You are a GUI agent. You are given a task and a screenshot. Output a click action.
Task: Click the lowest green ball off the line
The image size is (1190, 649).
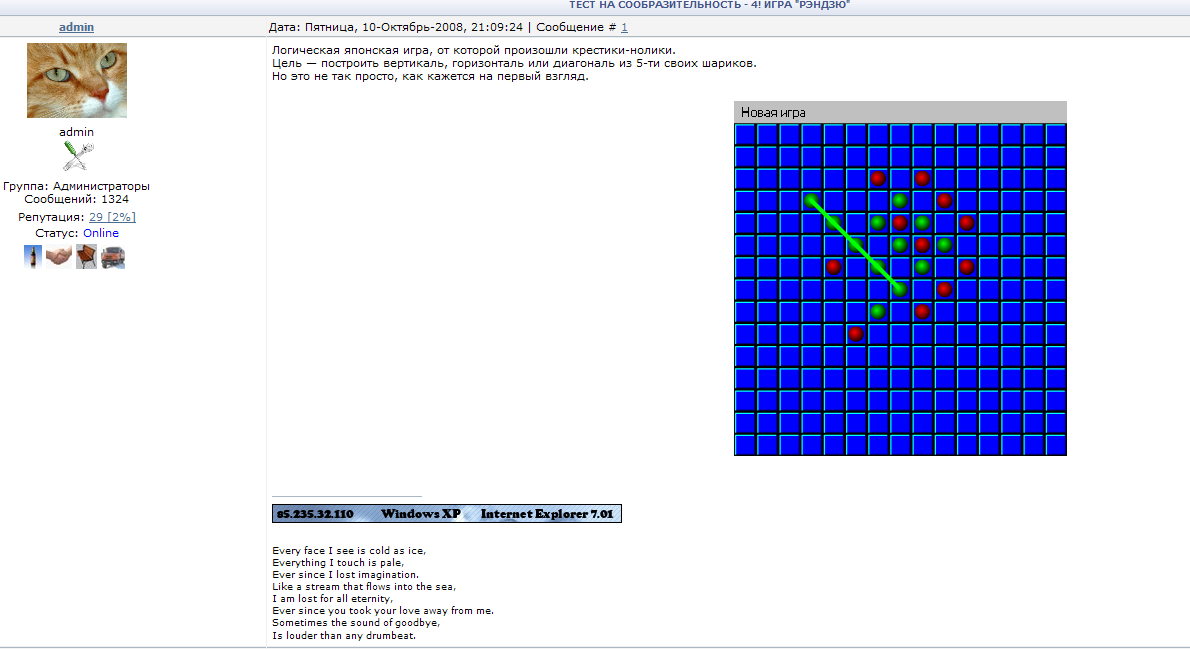click(878, 311)
